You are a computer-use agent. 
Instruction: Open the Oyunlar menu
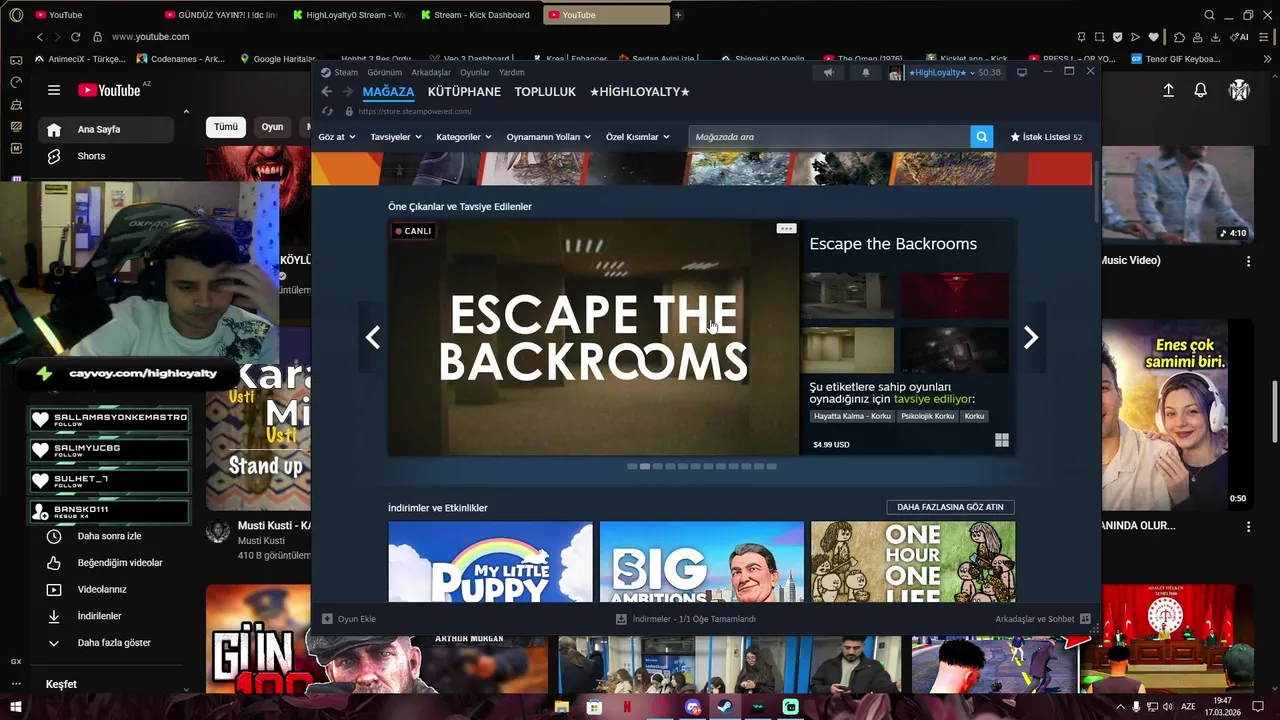click(475, 72)
